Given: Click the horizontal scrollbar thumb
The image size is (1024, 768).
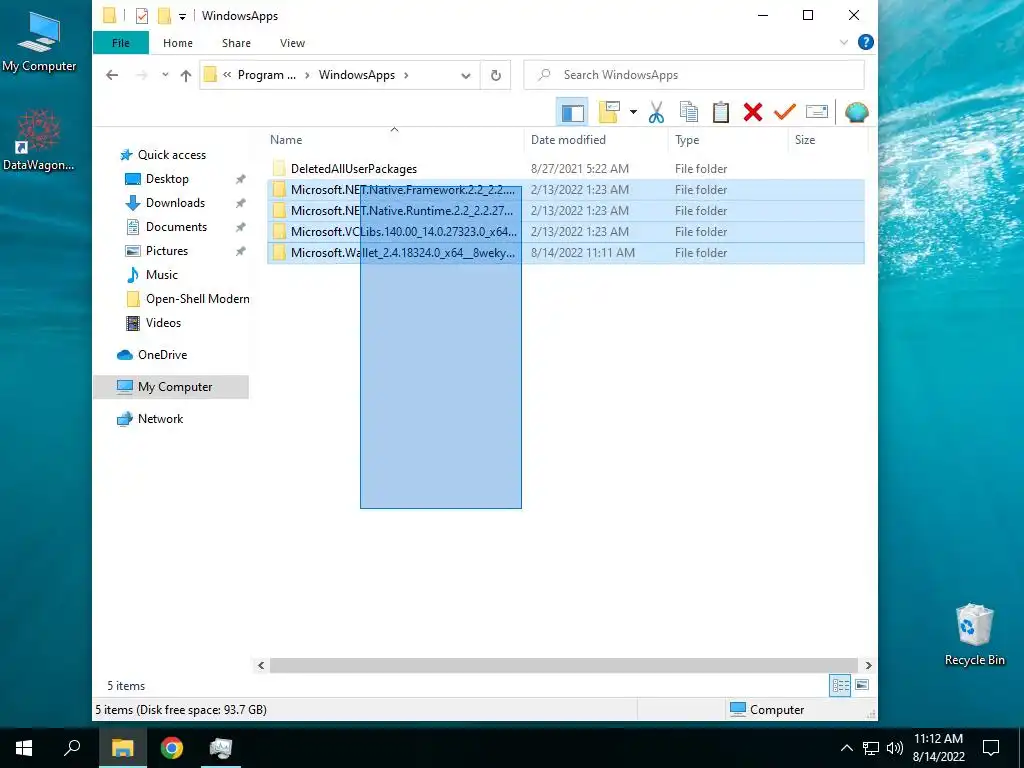Looking at the screenshot, I should tap(564, 665).
